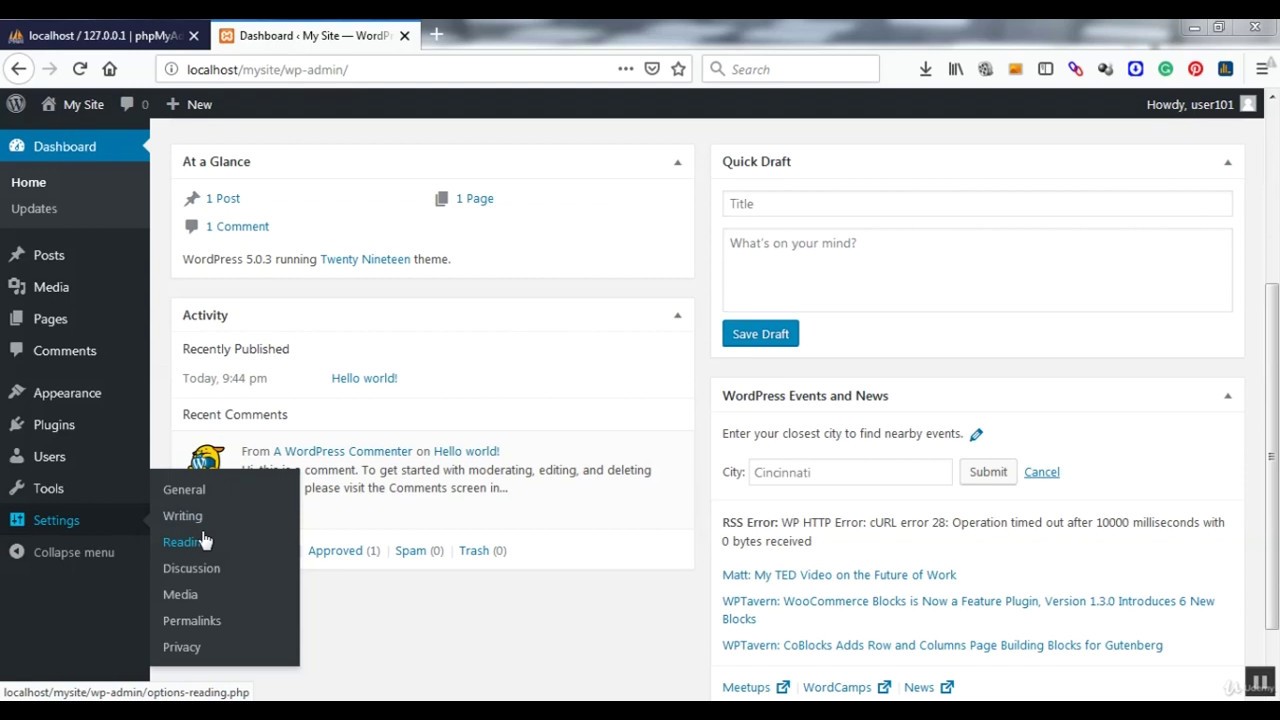Select General in Settings submenu
Viewport: 1280px width, 720px height.
(184, 490)
